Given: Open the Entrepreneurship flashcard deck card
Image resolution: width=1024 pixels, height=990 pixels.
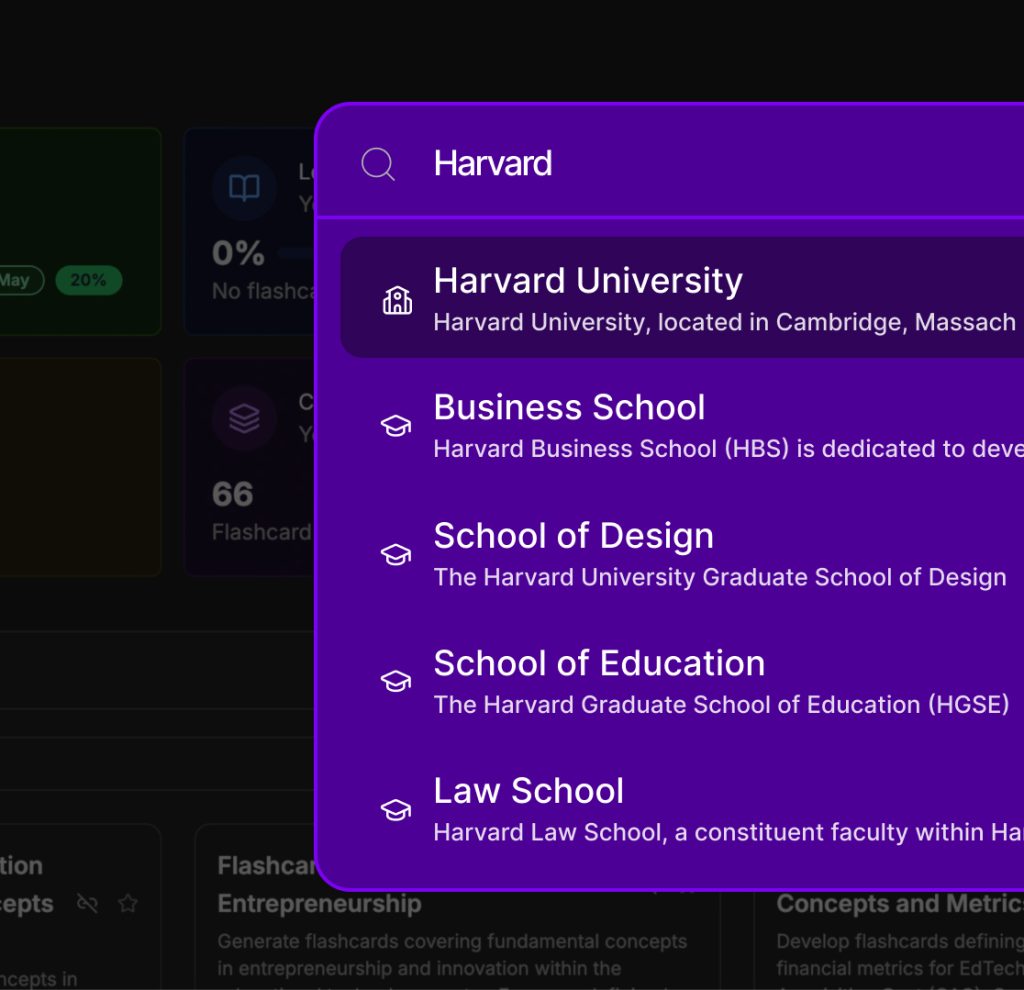Looking at the screenshot, I should tap(457, 908).
